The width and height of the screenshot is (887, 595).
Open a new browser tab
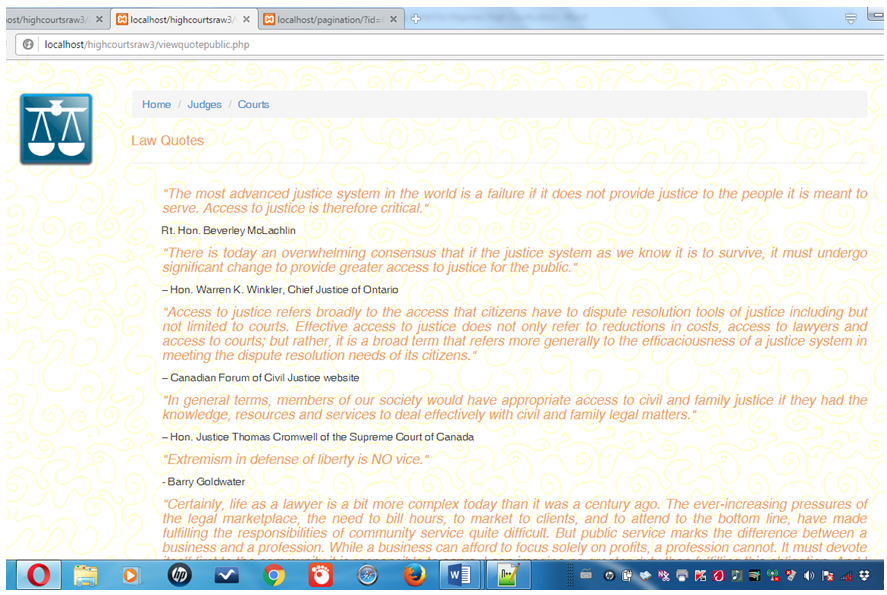click(x=416, y=19)
